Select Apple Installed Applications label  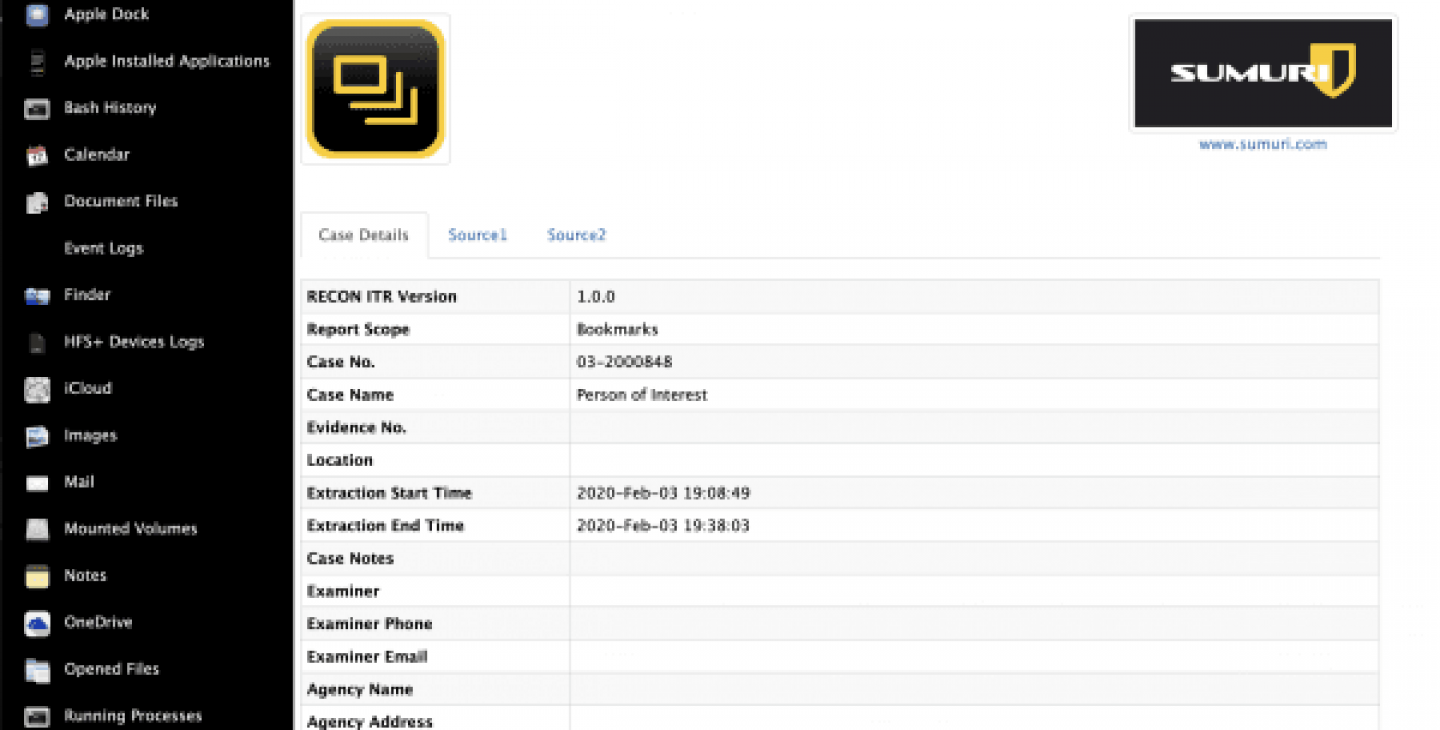[167, 61]
